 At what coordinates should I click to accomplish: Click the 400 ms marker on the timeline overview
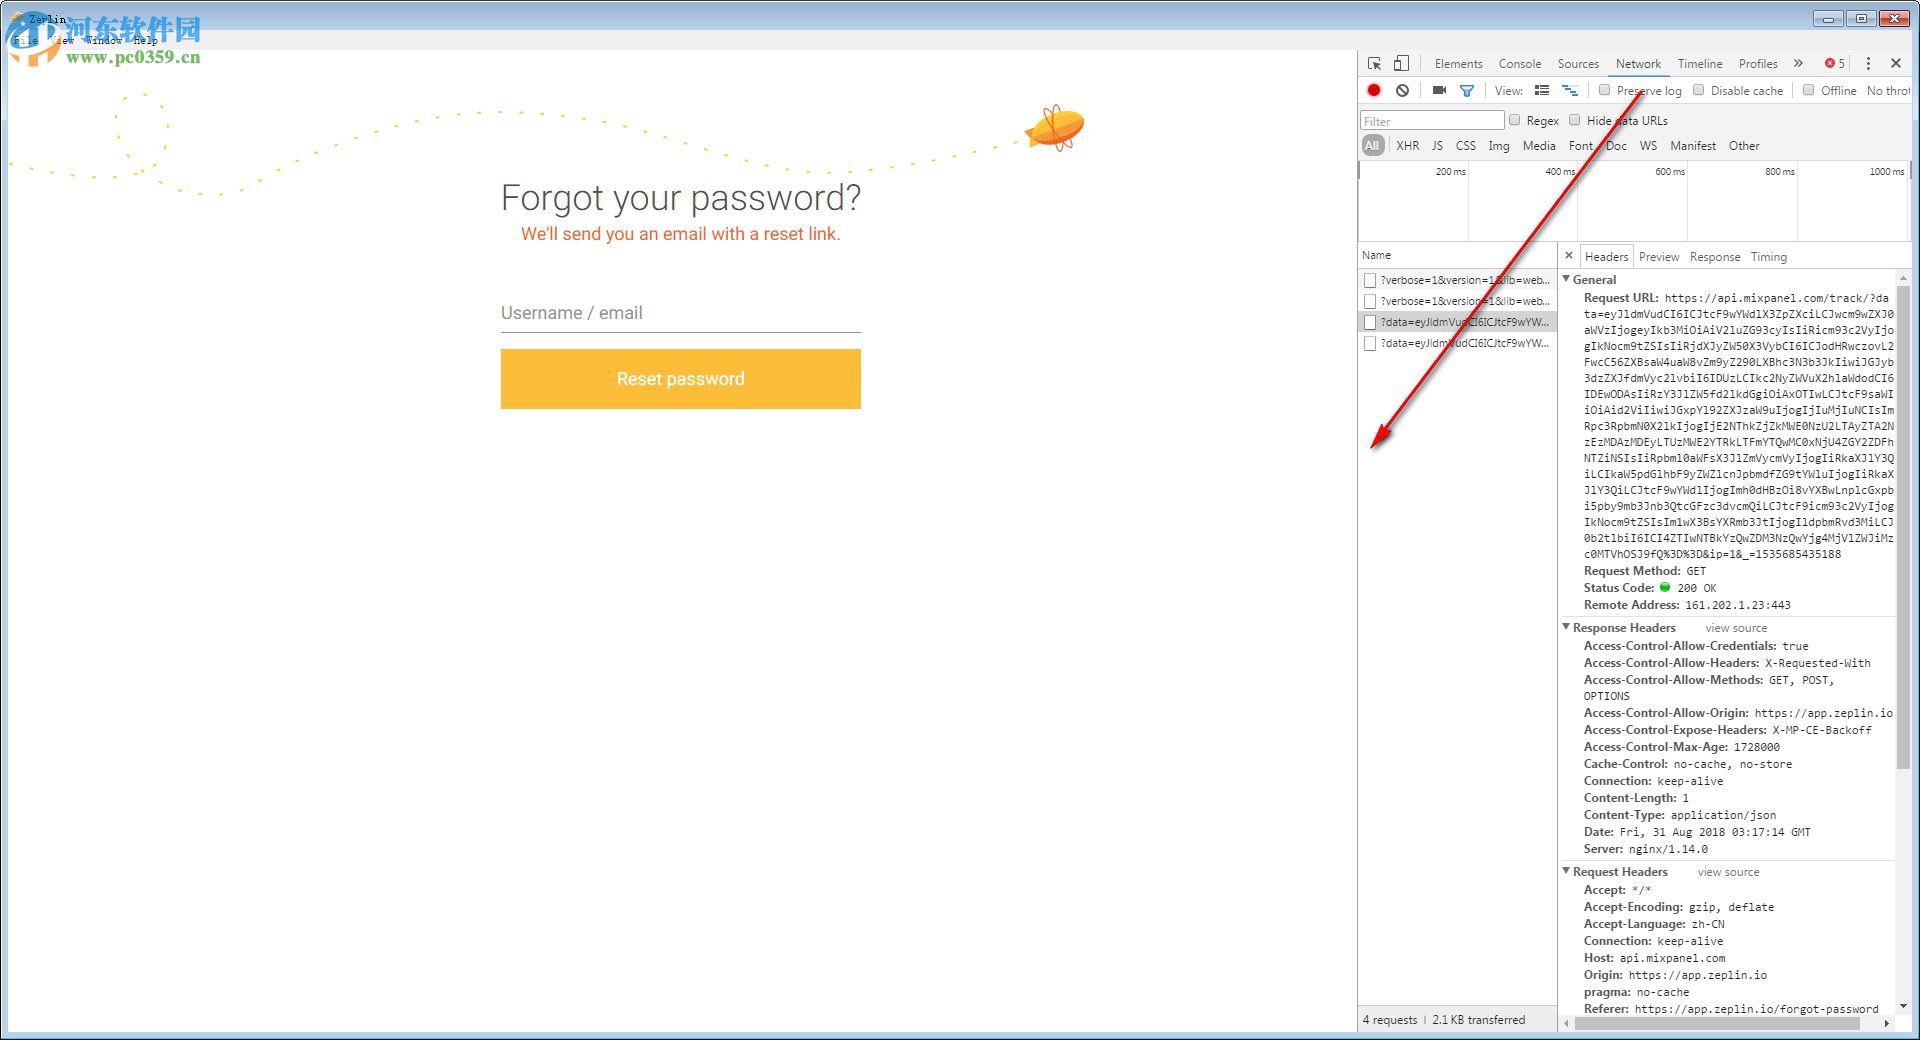tap(1560, 172)
